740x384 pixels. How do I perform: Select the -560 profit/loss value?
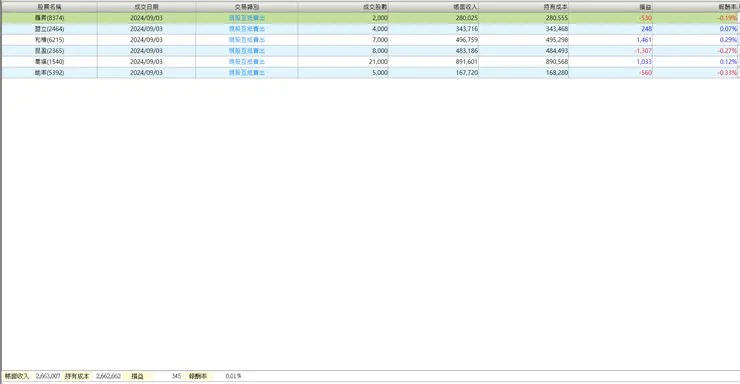tap(645, 73)
